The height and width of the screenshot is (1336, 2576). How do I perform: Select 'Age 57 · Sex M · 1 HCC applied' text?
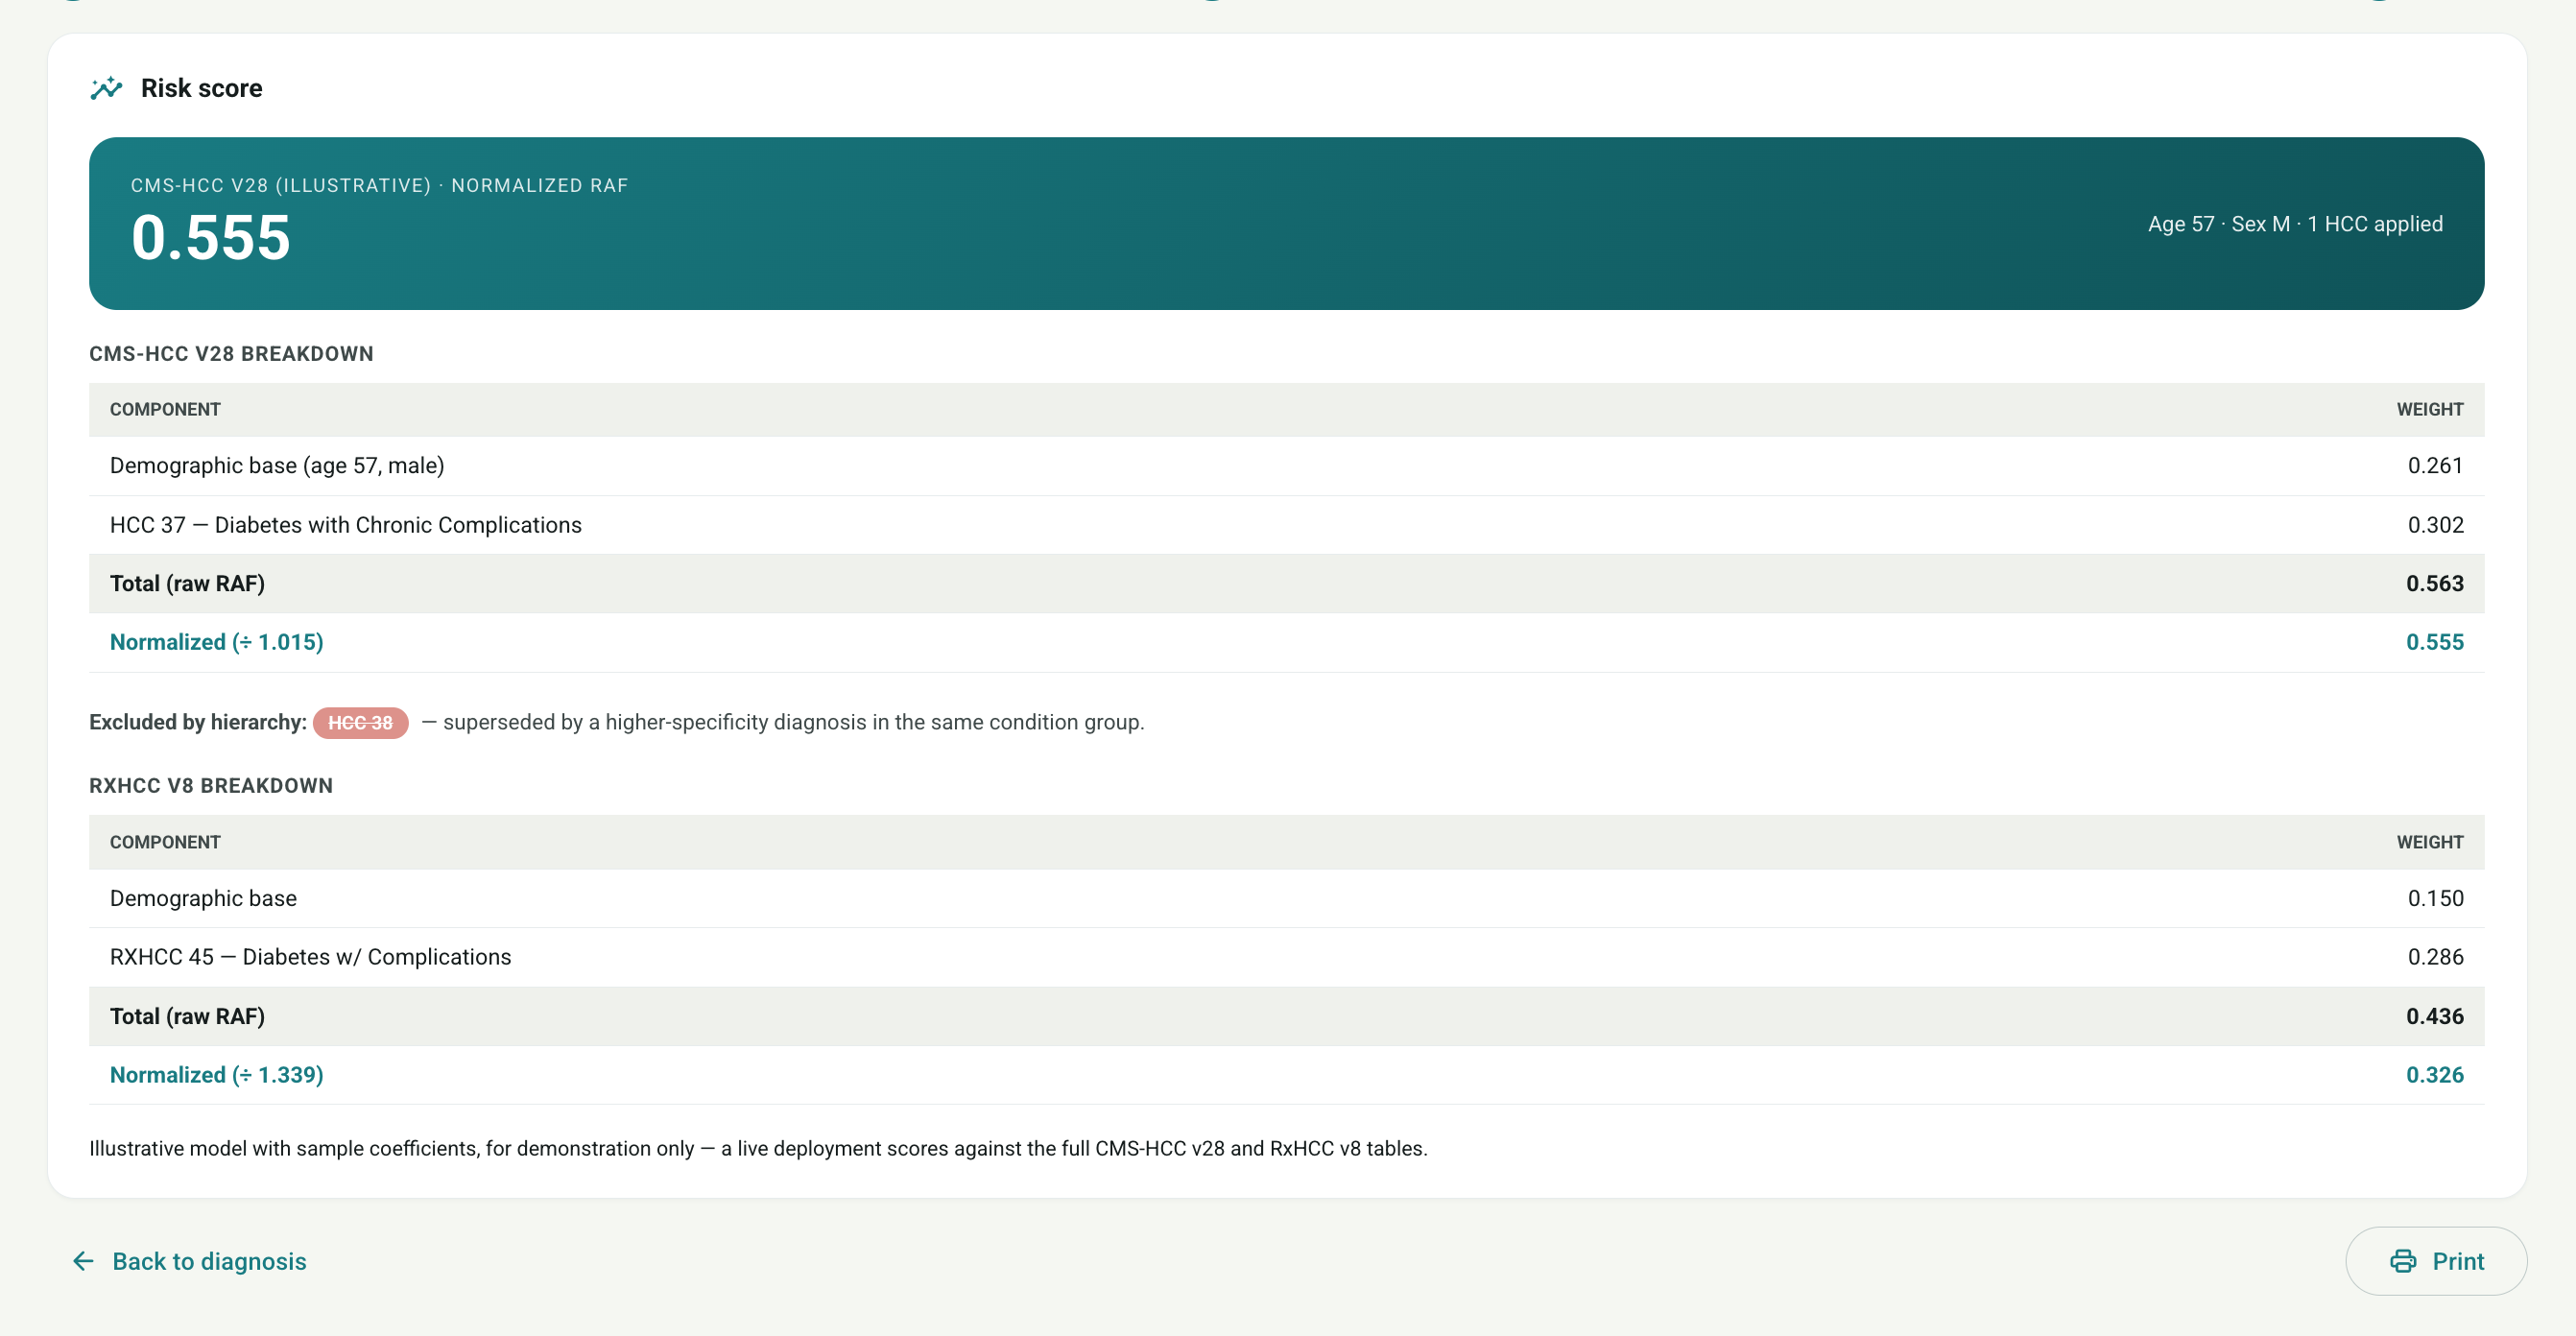point(2295,224)
